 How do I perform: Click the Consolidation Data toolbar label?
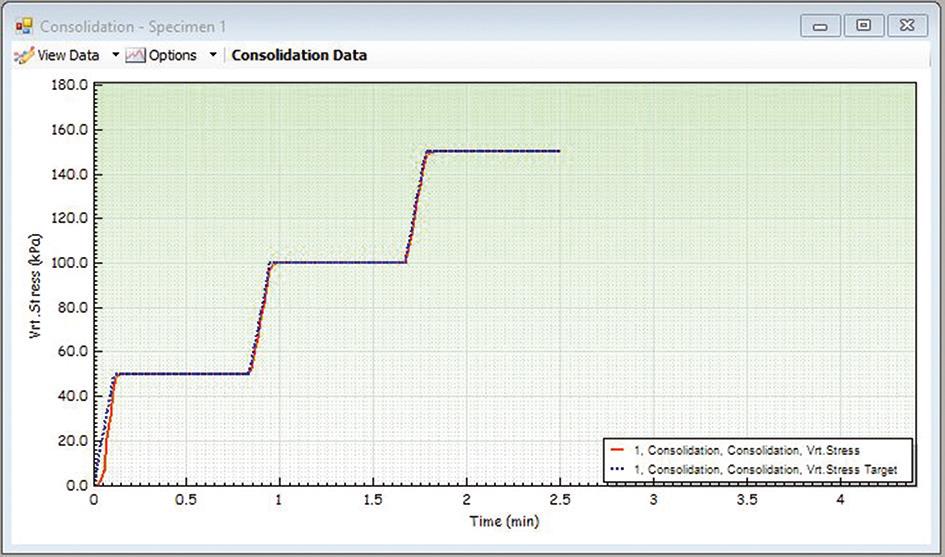(x=299, y=55)
